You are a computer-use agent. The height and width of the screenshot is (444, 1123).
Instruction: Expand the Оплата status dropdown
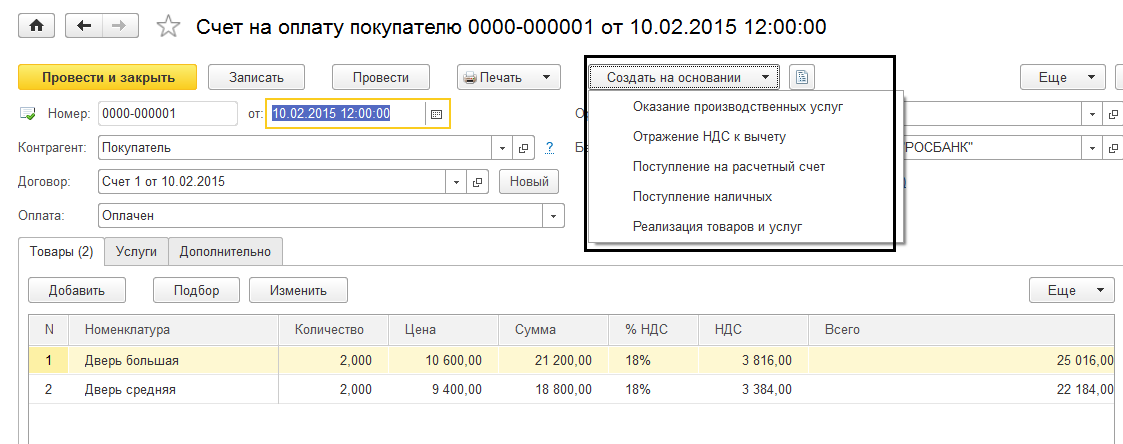point(553,215)
